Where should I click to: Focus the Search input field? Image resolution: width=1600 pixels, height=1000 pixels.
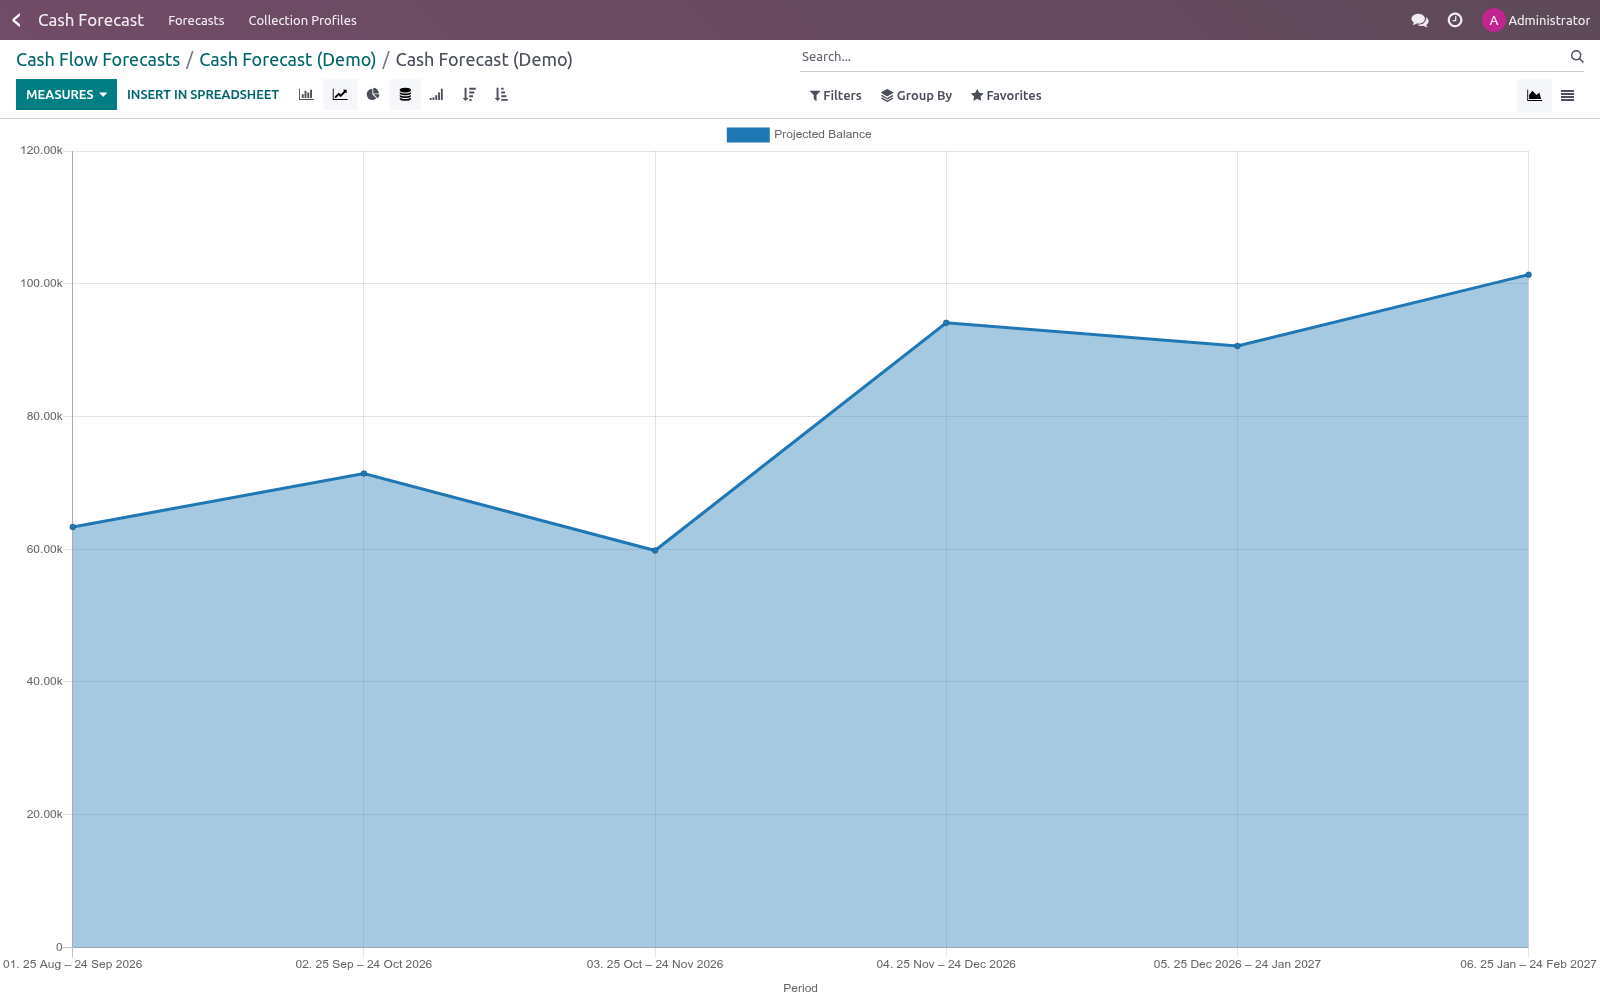click(x=1182, y=57)
